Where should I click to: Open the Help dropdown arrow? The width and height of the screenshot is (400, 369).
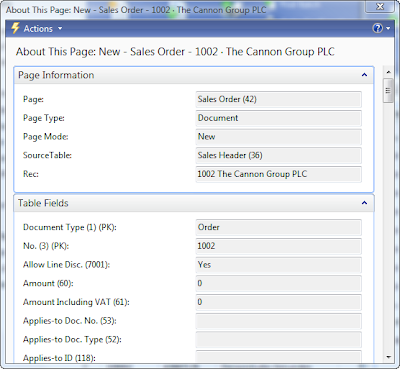pos(388,29)
